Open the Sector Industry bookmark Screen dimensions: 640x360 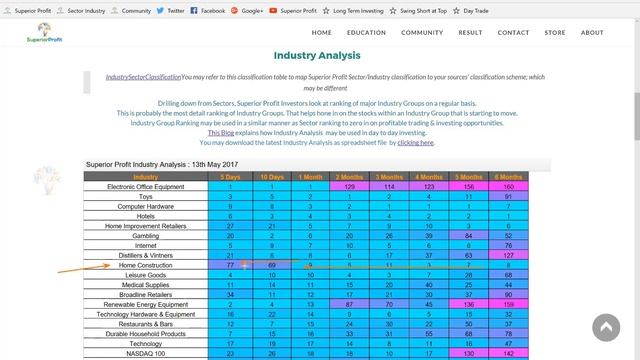[x=81, y=11]
